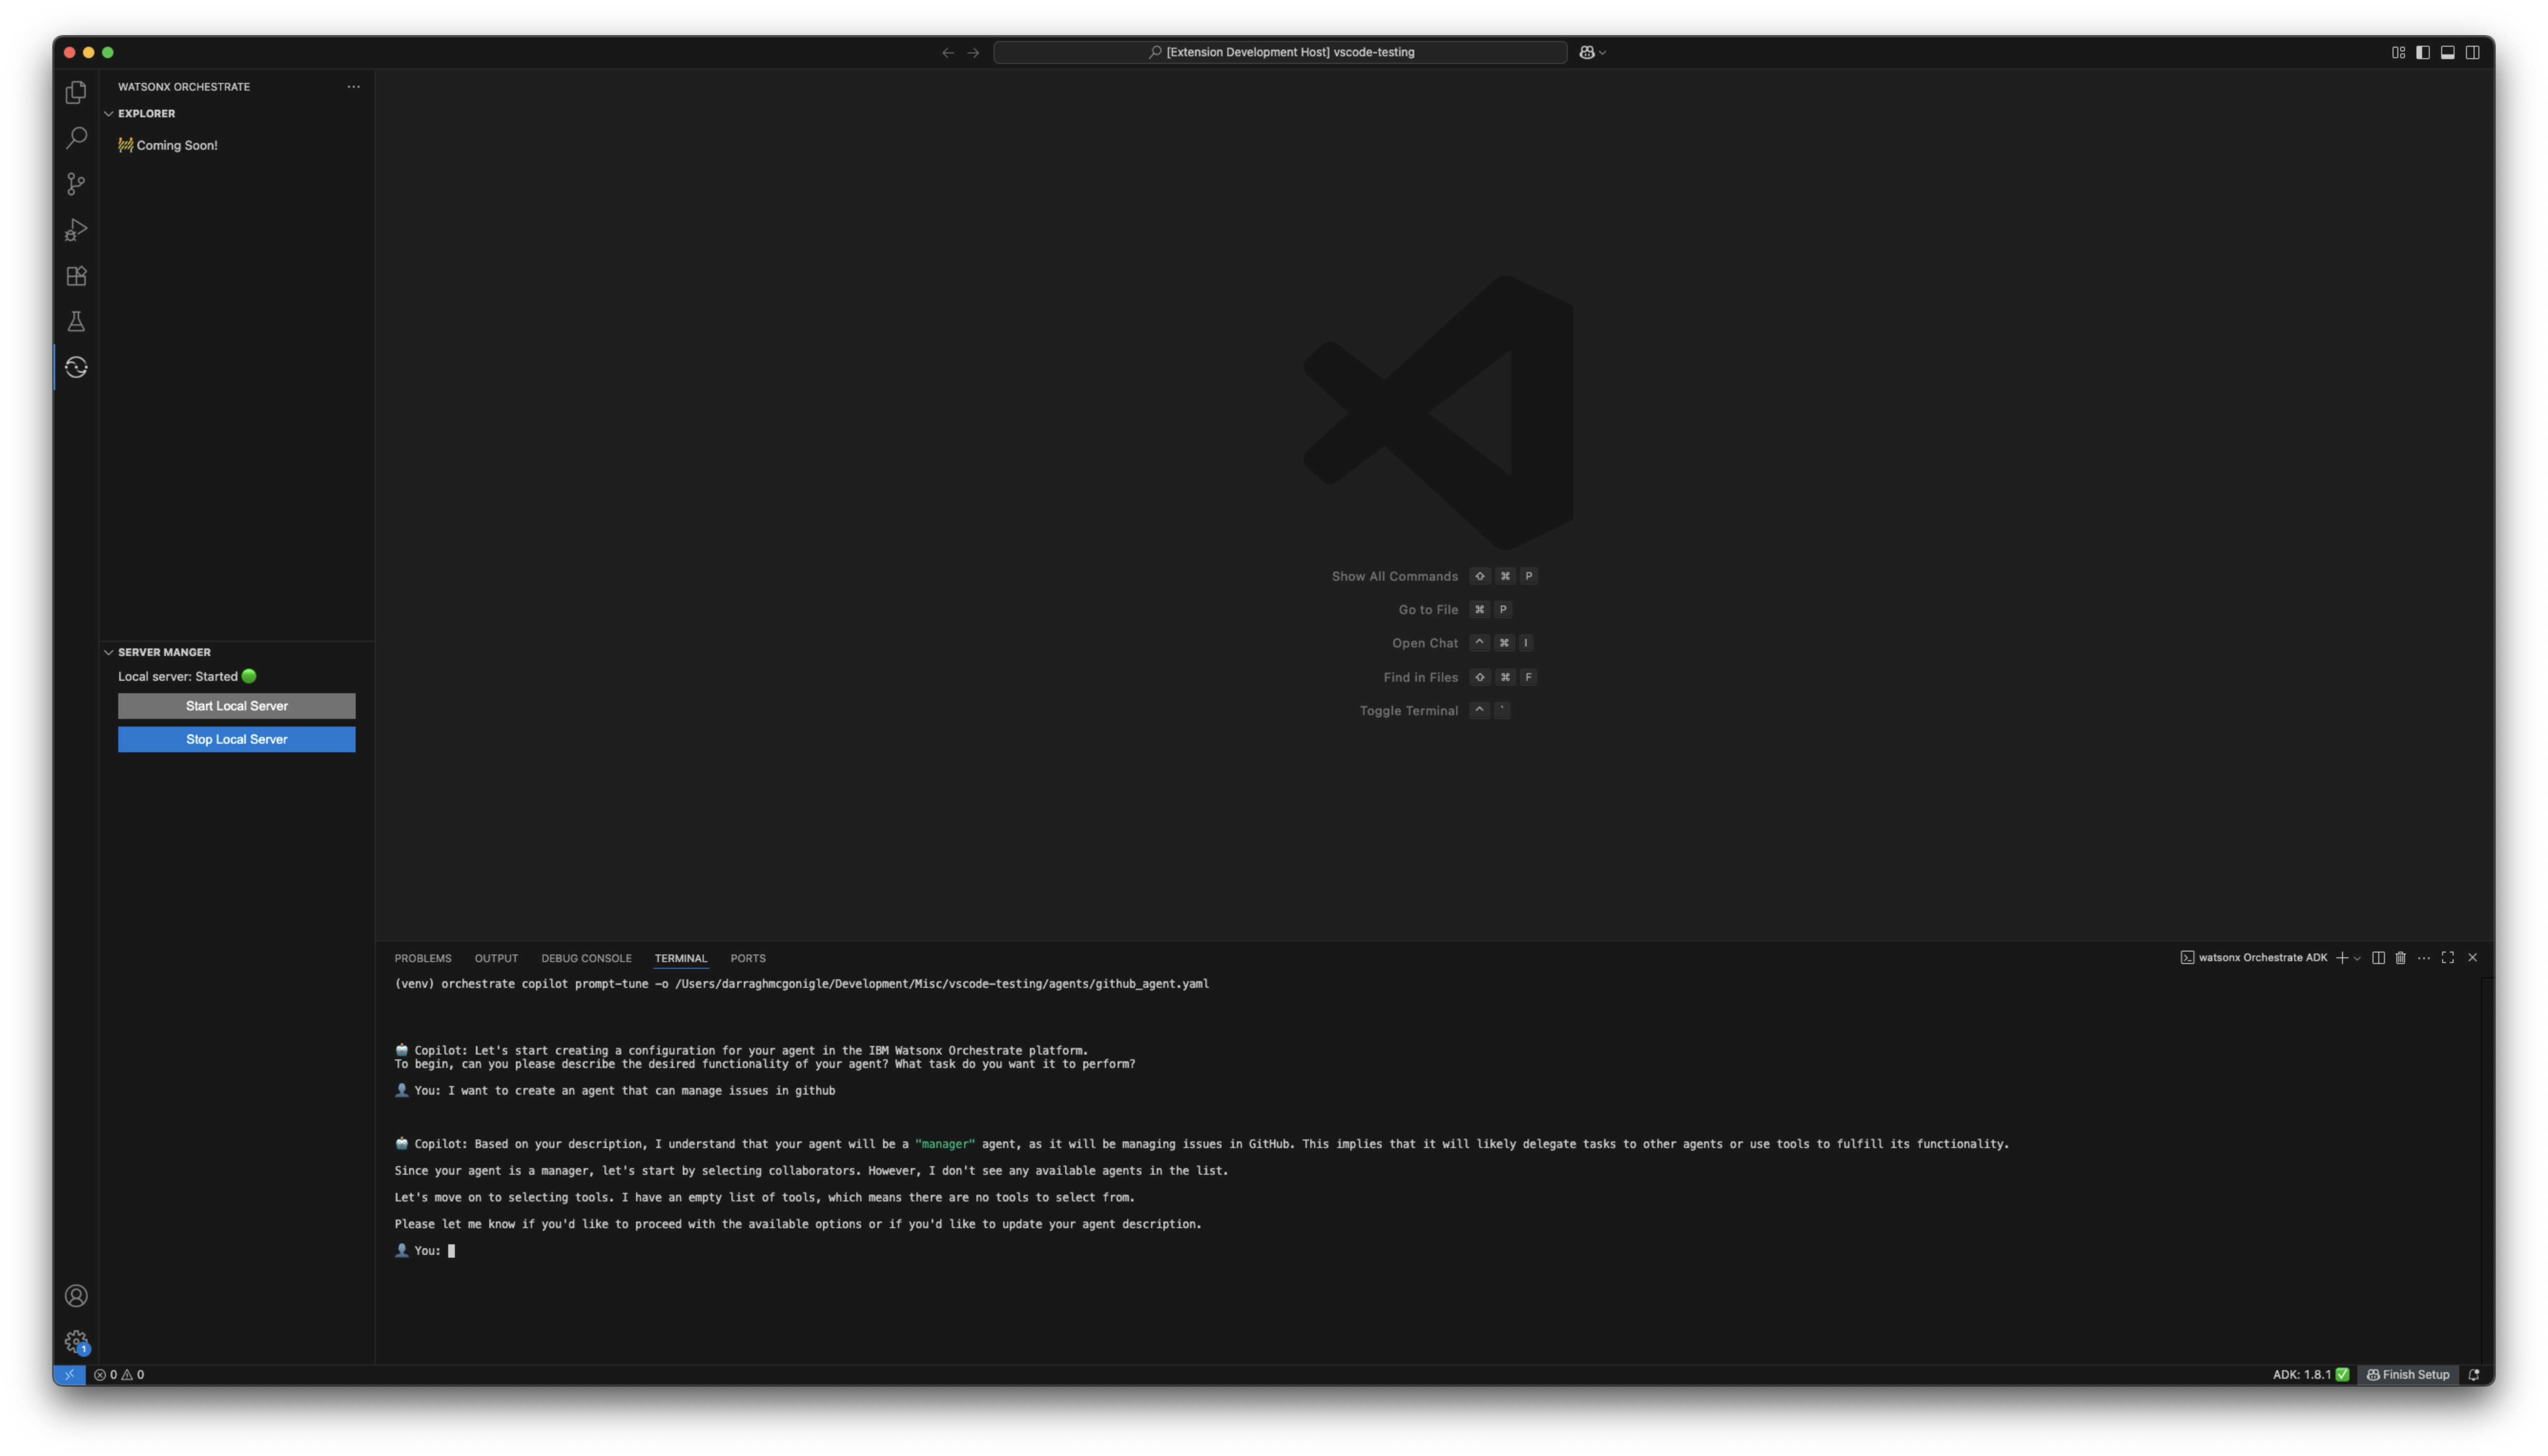Open the Source Control view

click(x=76, y=184)
